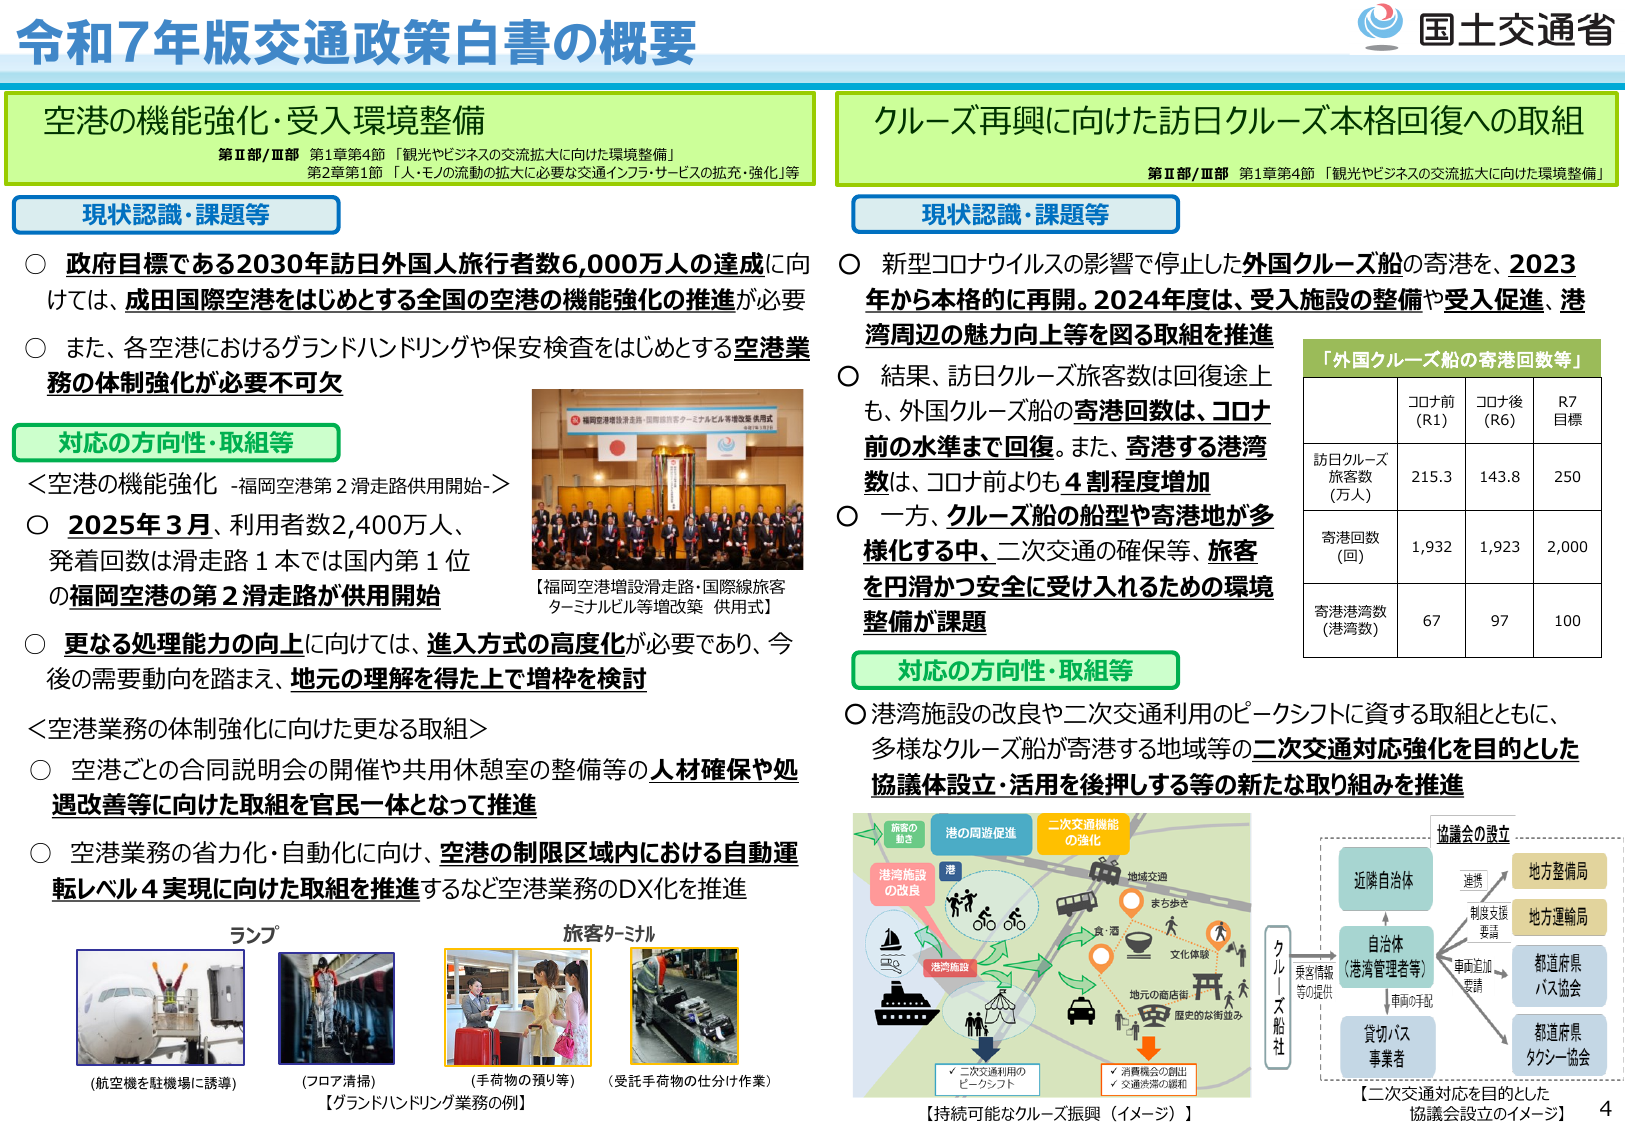Expand the left 現状認識・課題等 section header
This screenshot has width=1625, height=1125.
(175, 215)
